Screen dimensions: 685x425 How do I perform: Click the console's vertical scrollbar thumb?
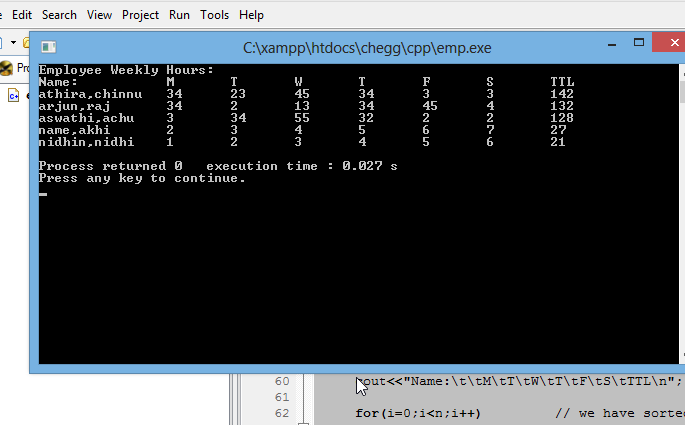point(682,92)
